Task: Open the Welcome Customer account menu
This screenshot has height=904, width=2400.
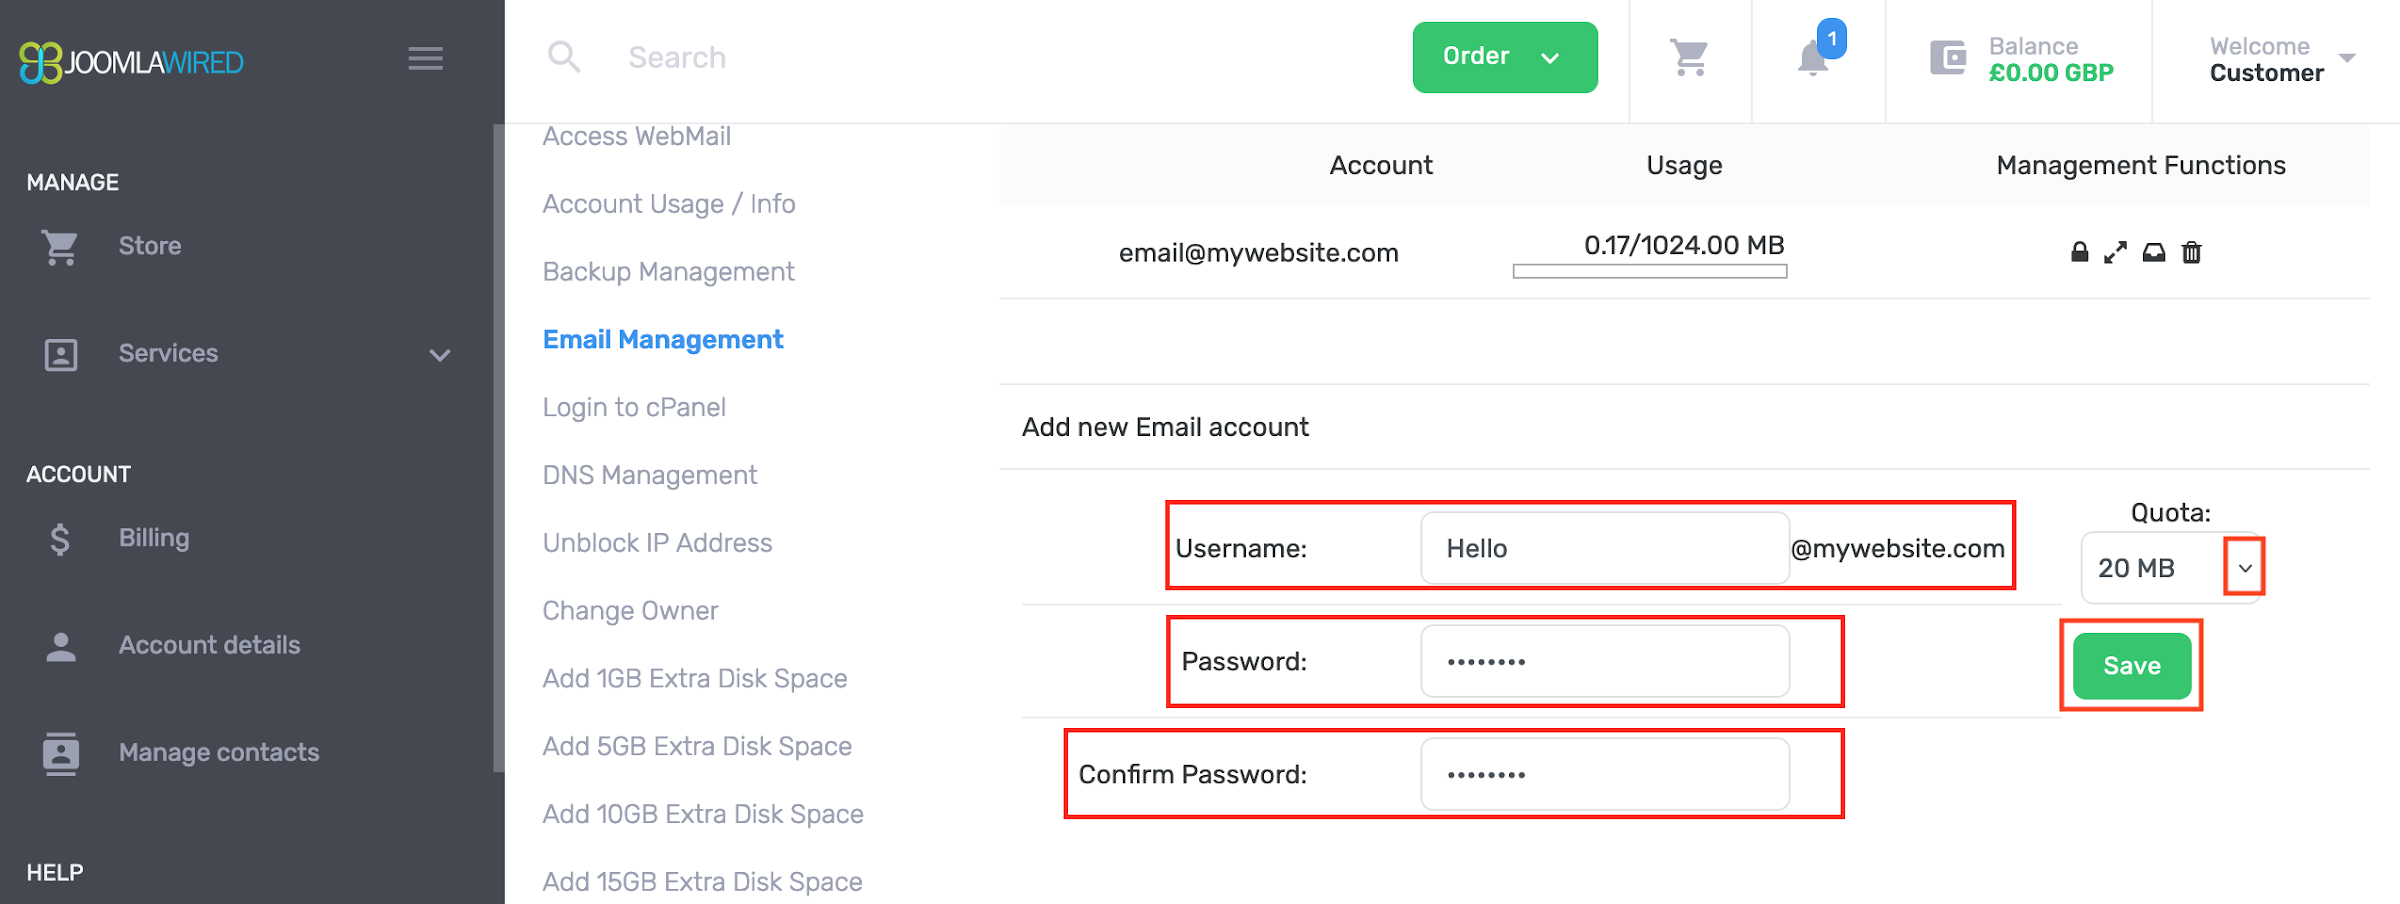Action: pos(2282,59)
